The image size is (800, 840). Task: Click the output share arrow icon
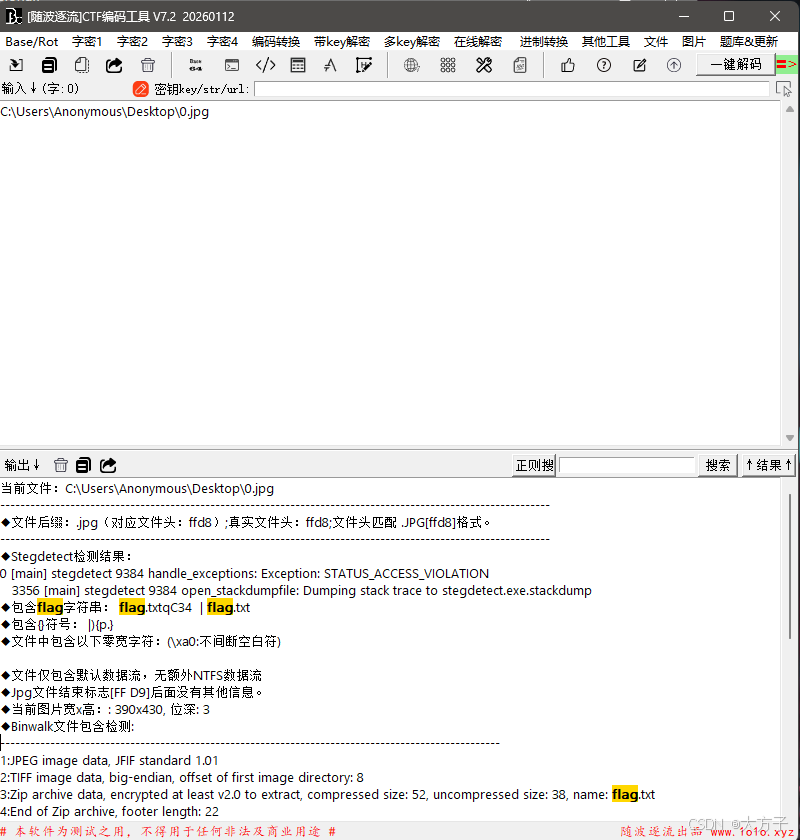(x=108, y=465)
